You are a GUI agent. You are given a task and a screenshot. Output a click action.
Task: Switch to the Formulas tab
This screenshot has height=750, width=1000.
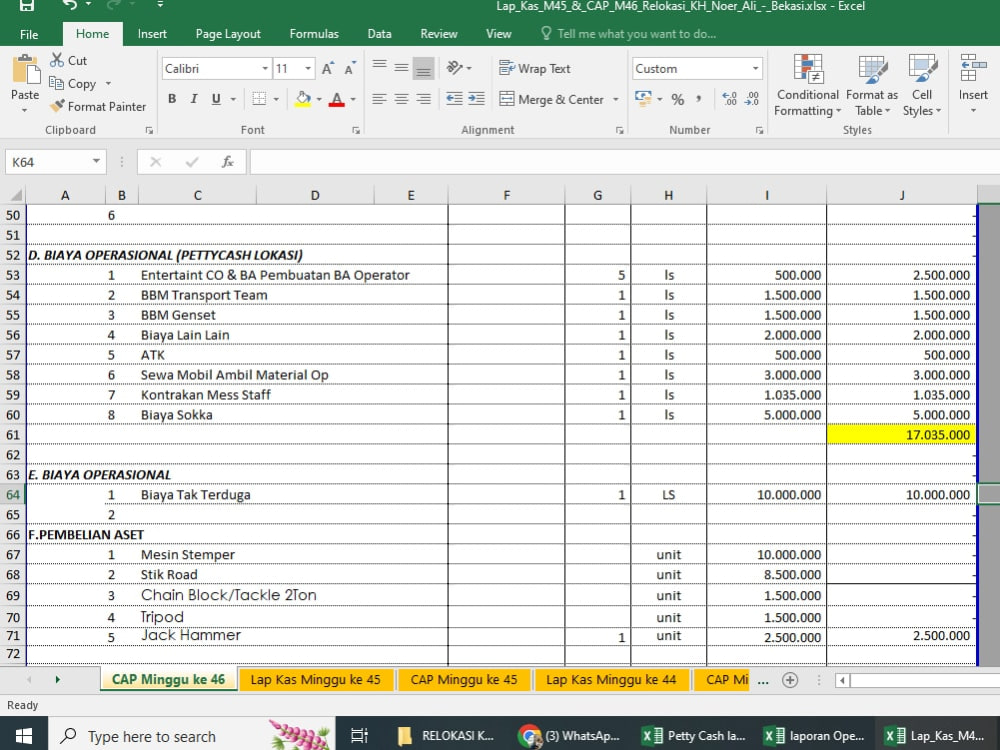[314, 34]
